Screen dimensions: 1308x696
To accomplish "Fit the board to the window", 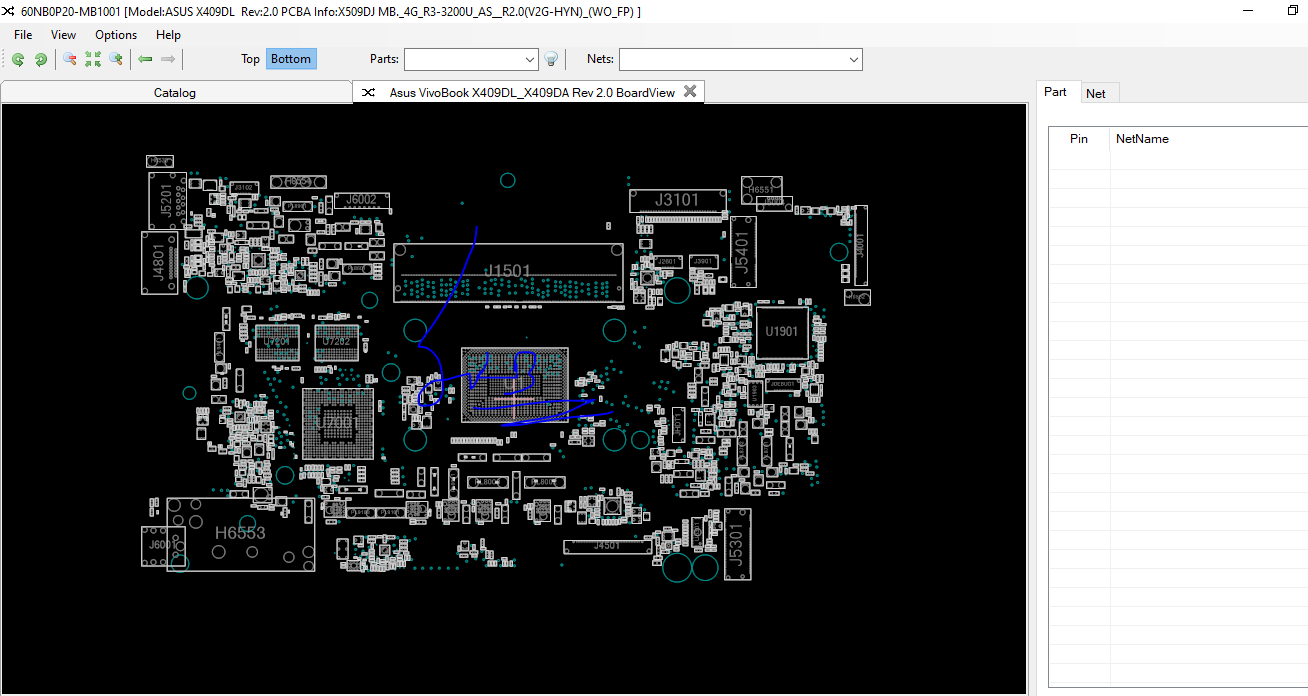I will pyautogui.click(x=93, y=59).
